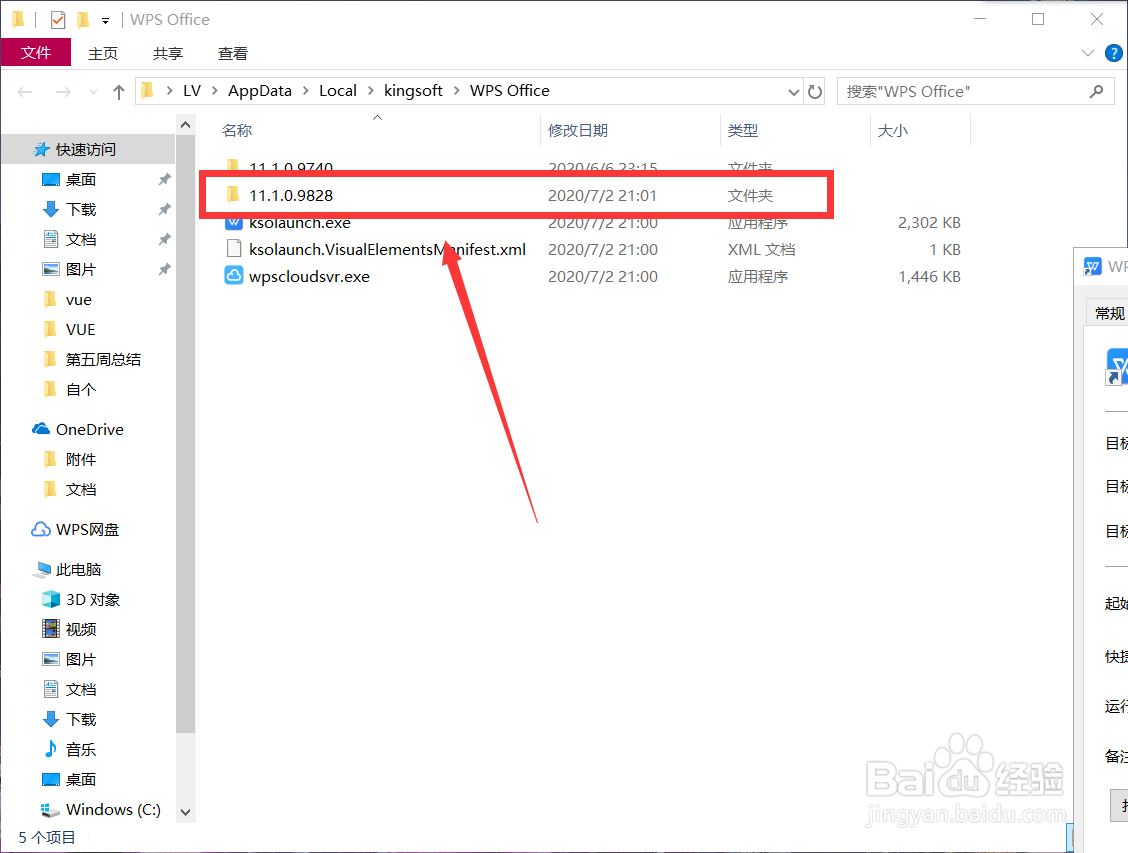Click AppData in the address path
Screen dimensions: 1128x853
tap(260, 91)
